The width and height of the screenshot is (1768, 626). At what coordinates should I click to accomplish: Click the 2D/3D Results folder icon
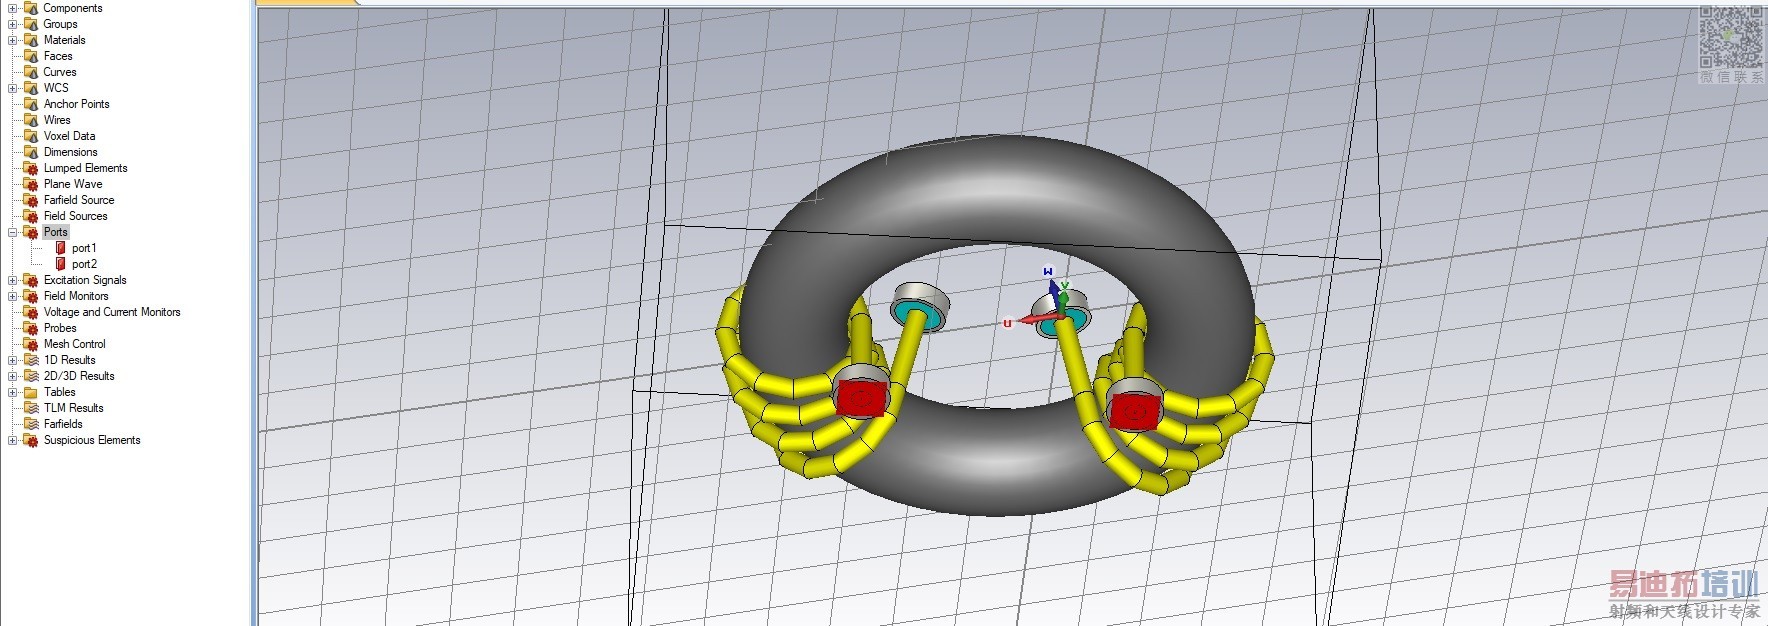pos(31,376)
